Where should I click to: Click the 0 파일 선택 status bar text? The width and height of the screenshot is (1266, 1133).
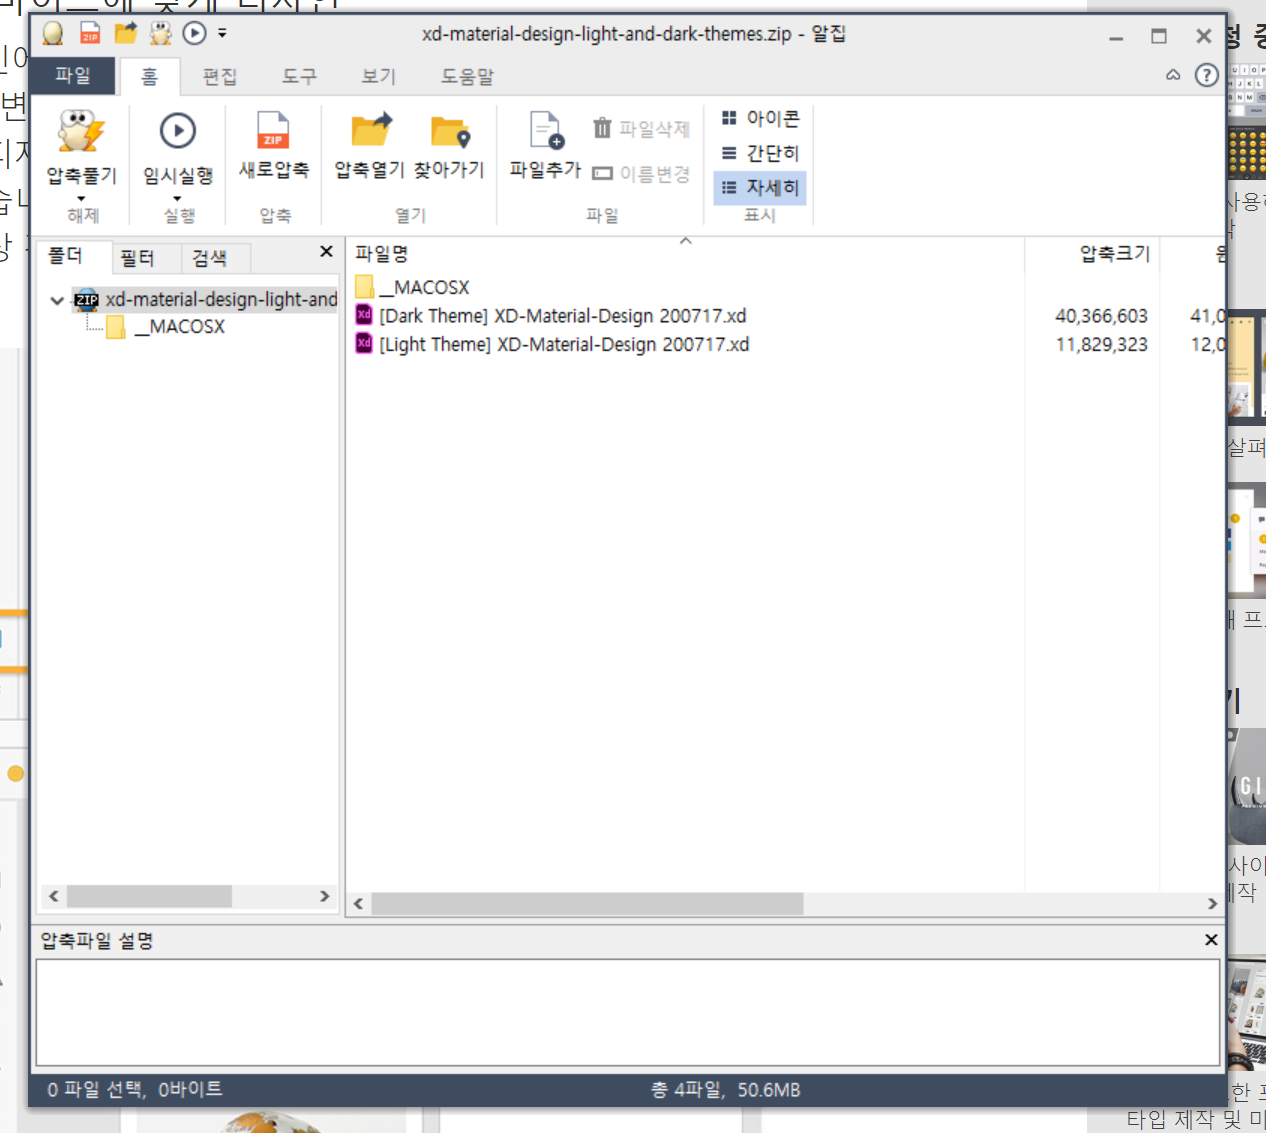tap(135, 1089)
